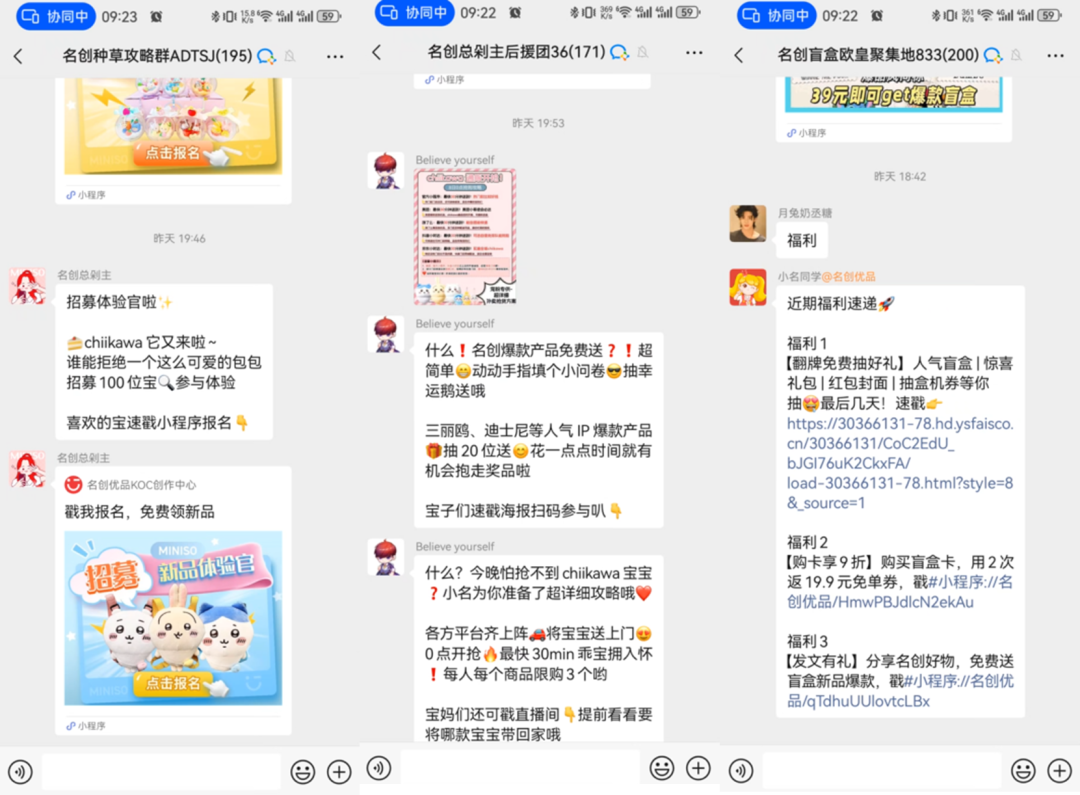Tap the 名创总剁主后援团 message input field
The height and width of the screenshot is (795, 1080).
[x=520, y=767]
